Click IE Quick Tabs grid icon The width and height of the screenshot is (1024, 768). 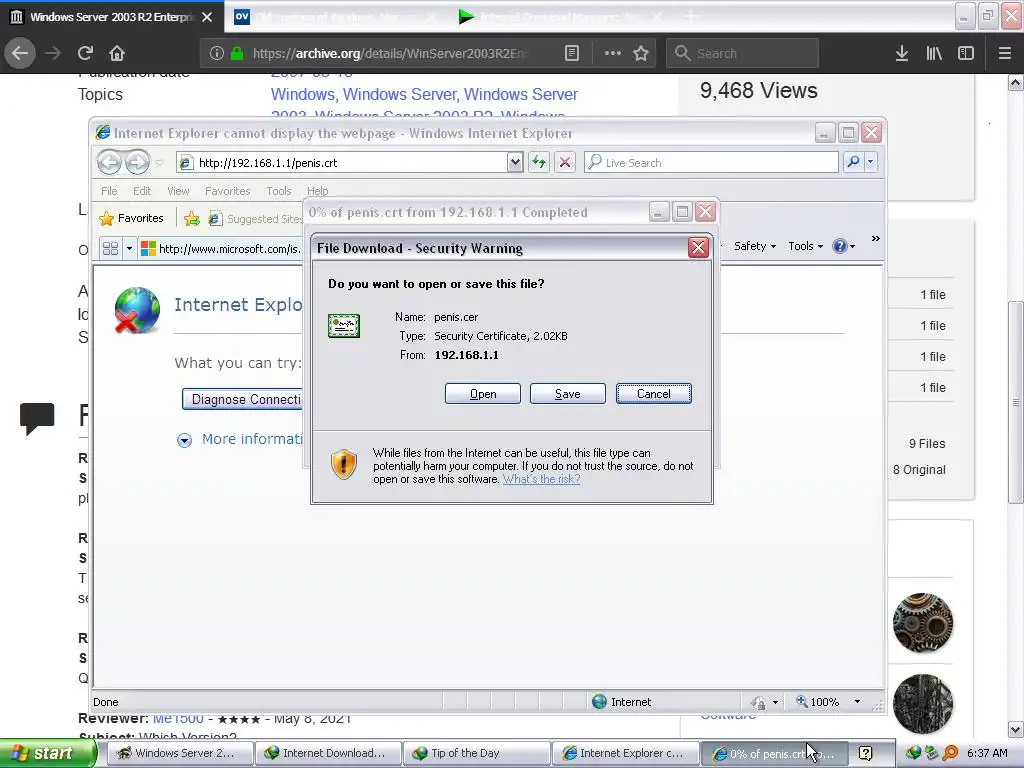(x=110, y=249)
